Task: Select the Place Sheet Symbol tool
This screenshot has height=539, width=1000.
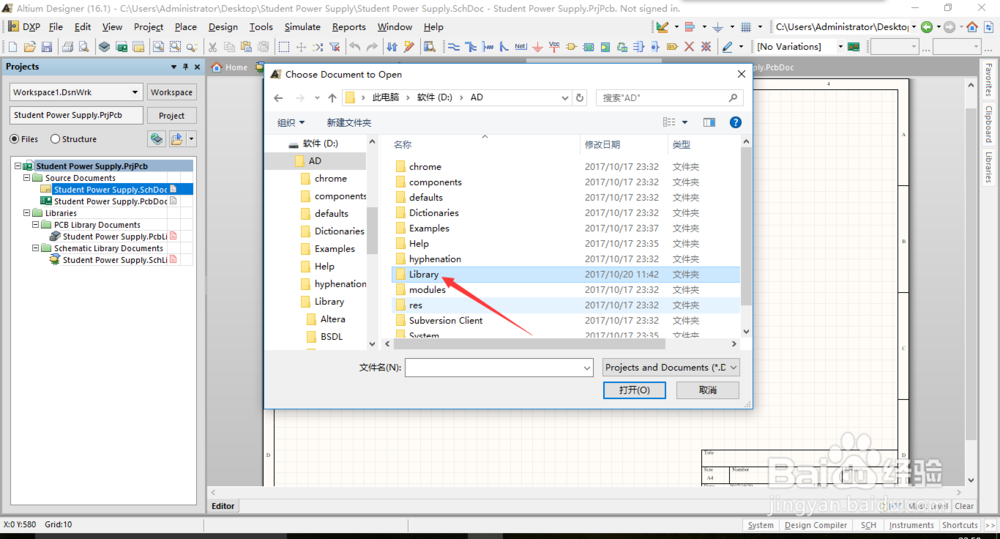Action: (x=588, y=47)
